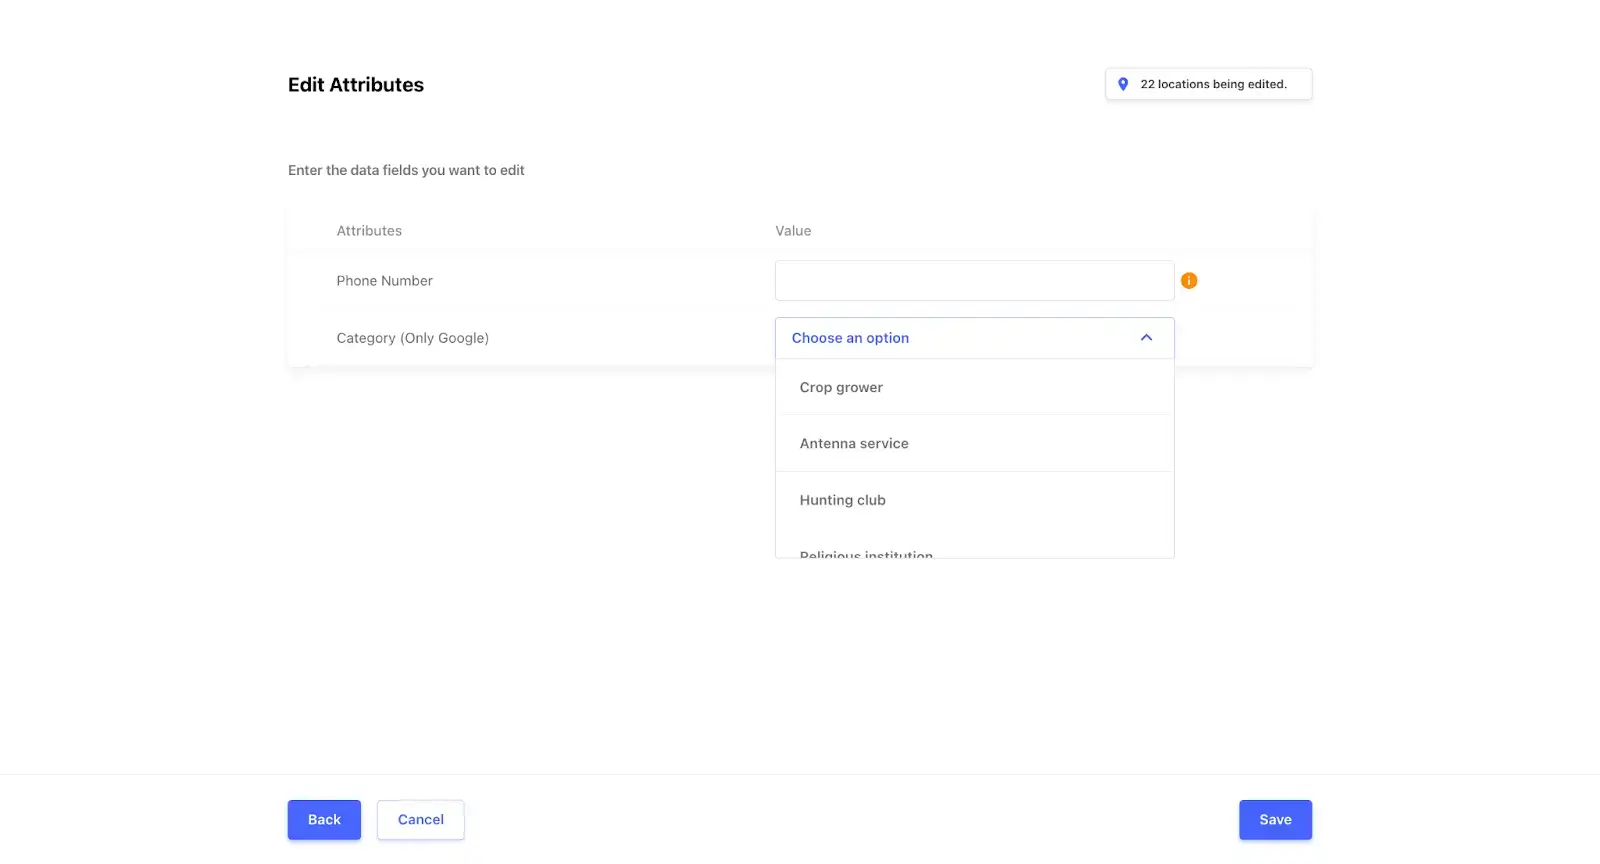Click blank space in the dropdown options list
This screenshot has height=864, width=1600.
pyautogui.click(x=1050, y=520)
